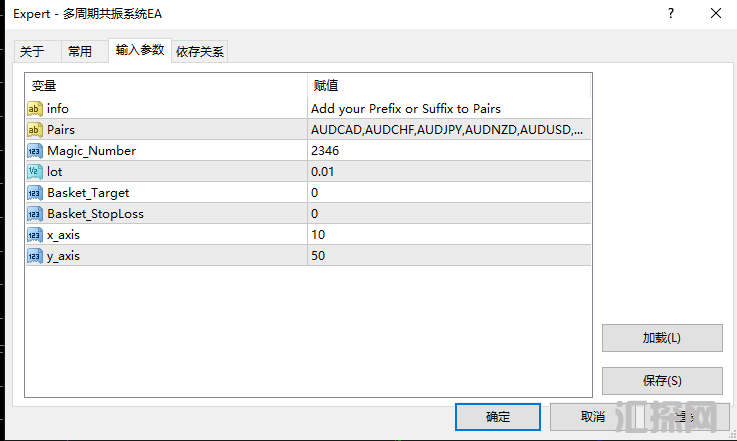Click the string icon beside Pairs

[35, 130]
